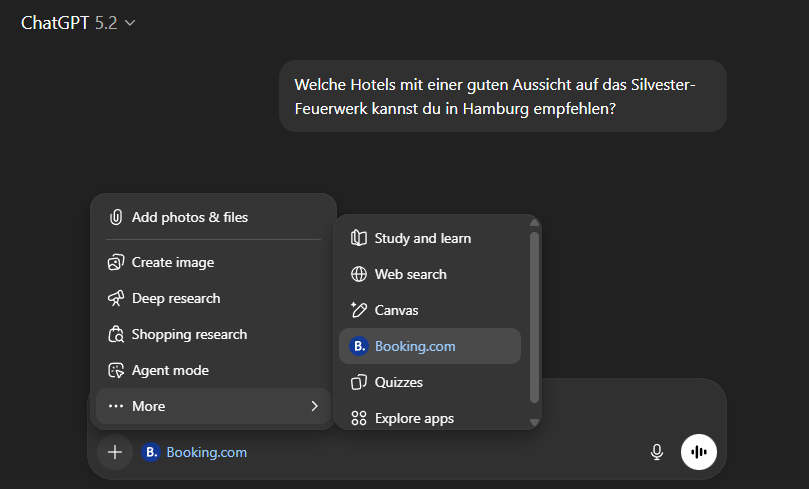Click the submenu scrollbar up arrow

(534, 223)
